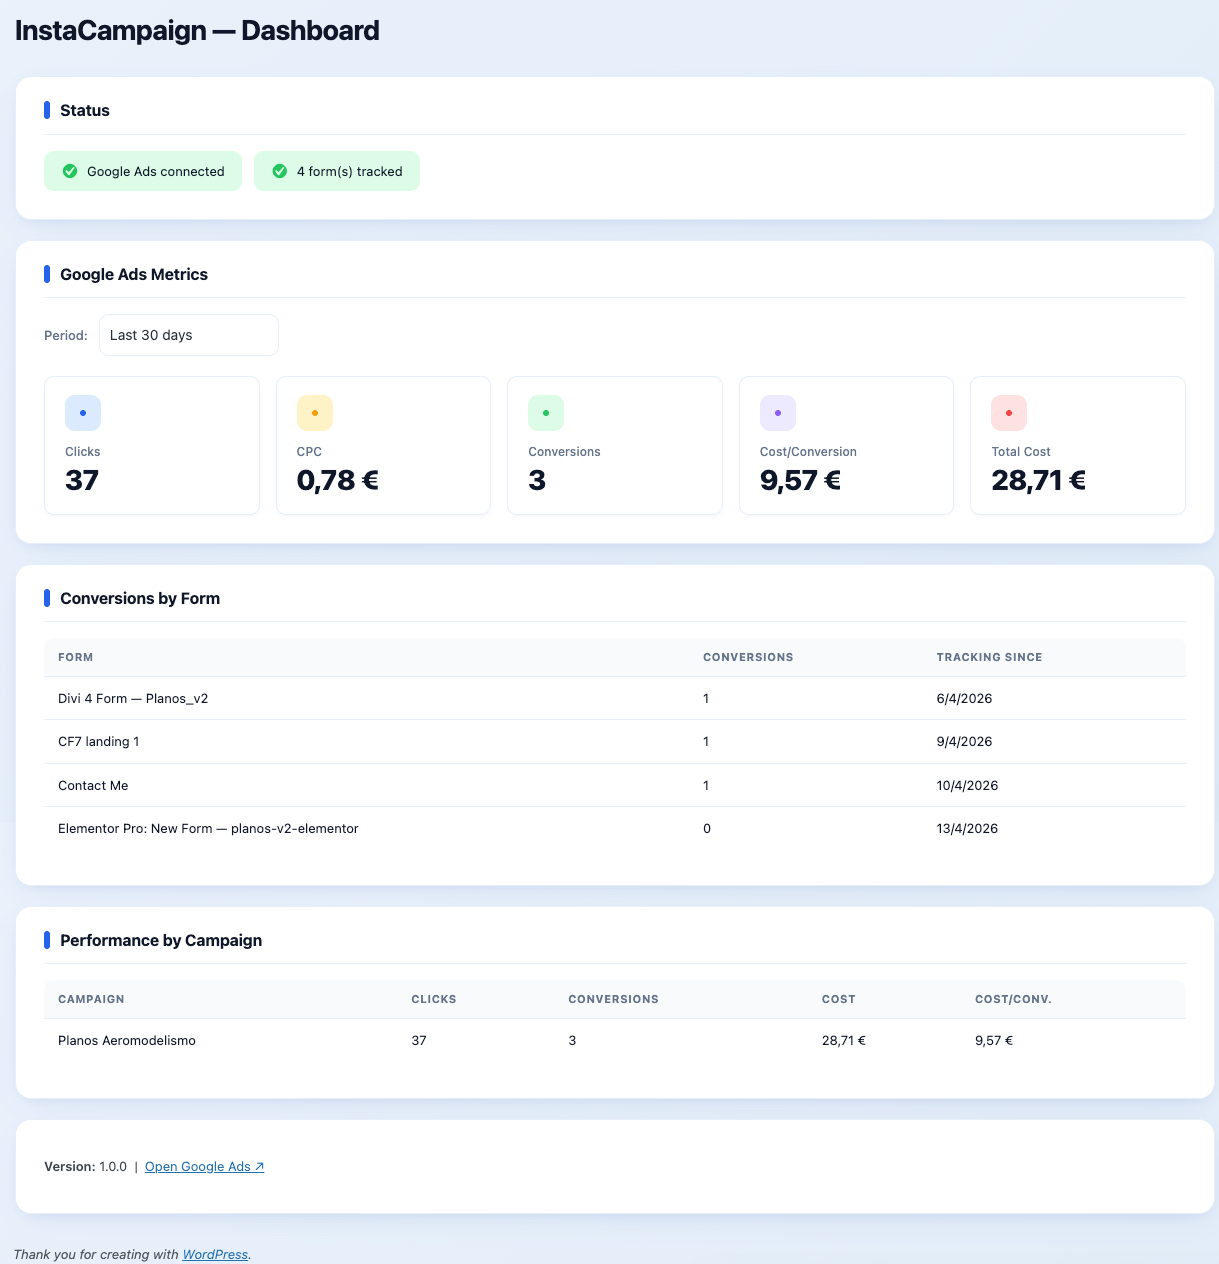Click the Tracking Since column header
This screenshot has width=1219, height=1264.
[989, 657]
